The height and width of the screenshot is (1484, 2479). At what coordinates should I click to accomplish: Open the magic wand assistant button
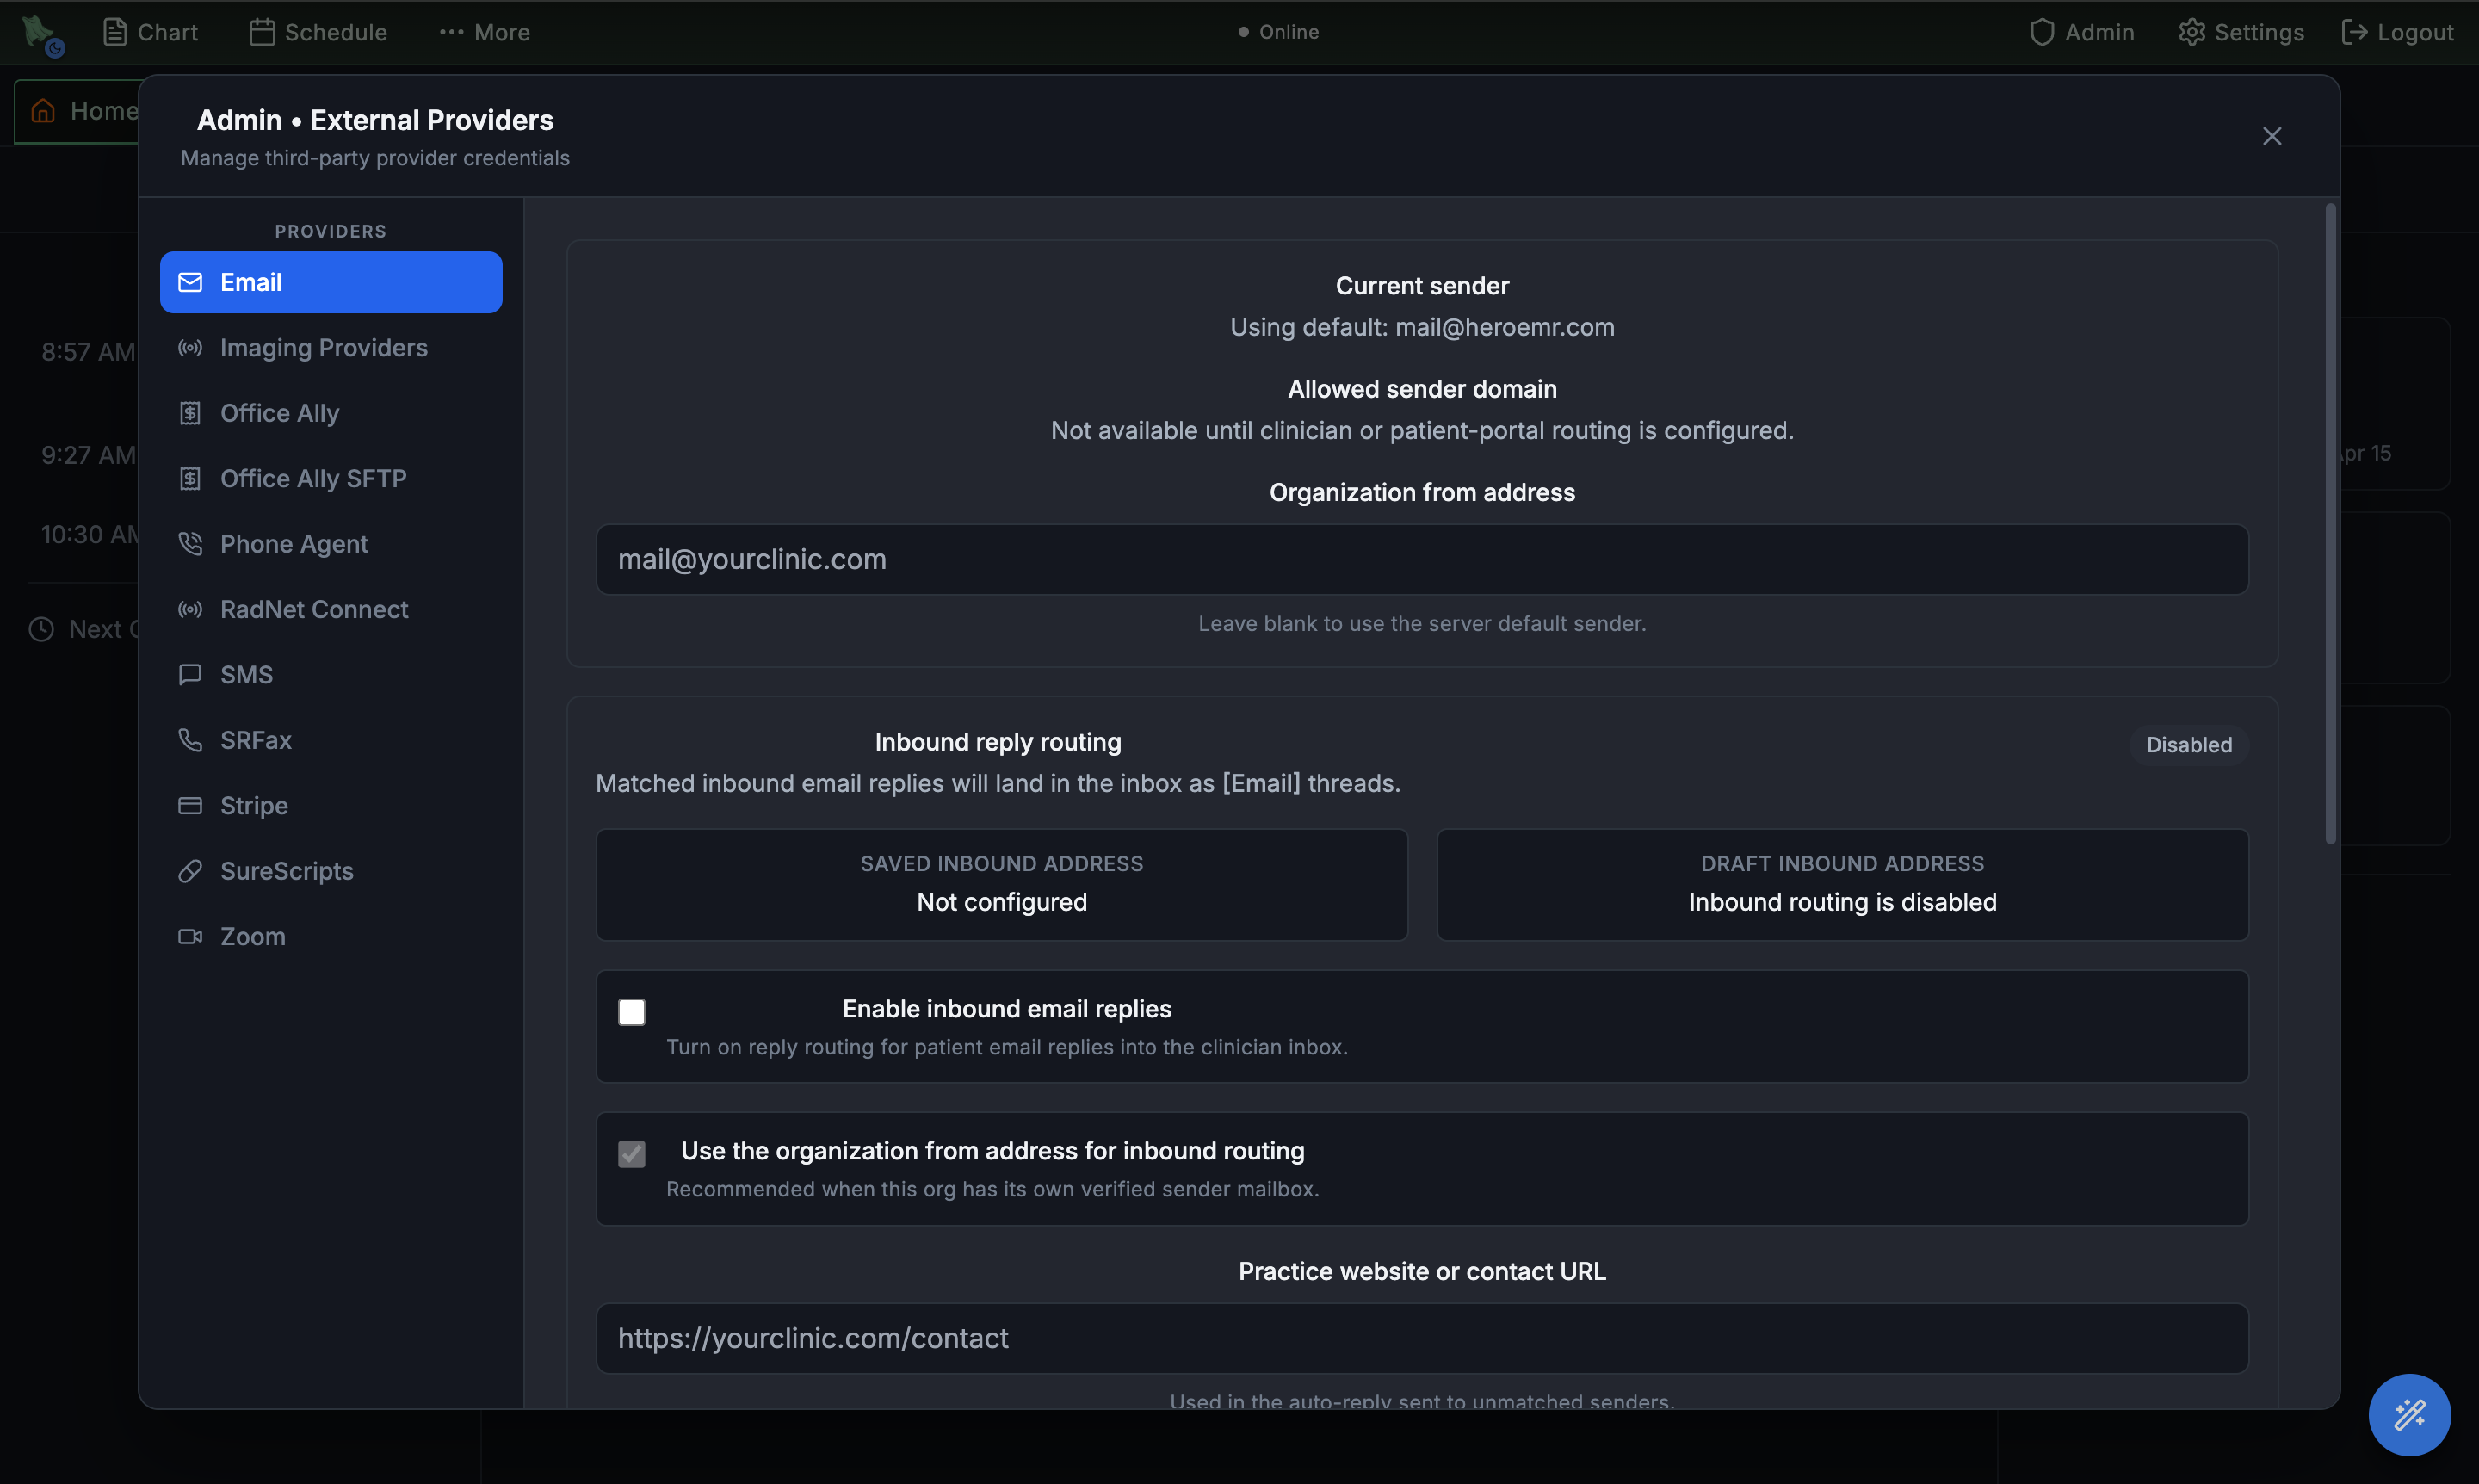point(2409,1414)
